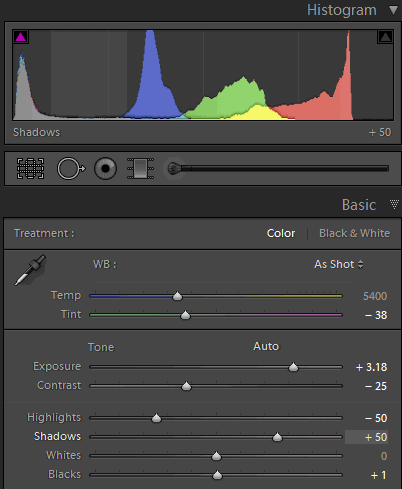
Task: Select the Crop Overlay tool
Action: 30,169
